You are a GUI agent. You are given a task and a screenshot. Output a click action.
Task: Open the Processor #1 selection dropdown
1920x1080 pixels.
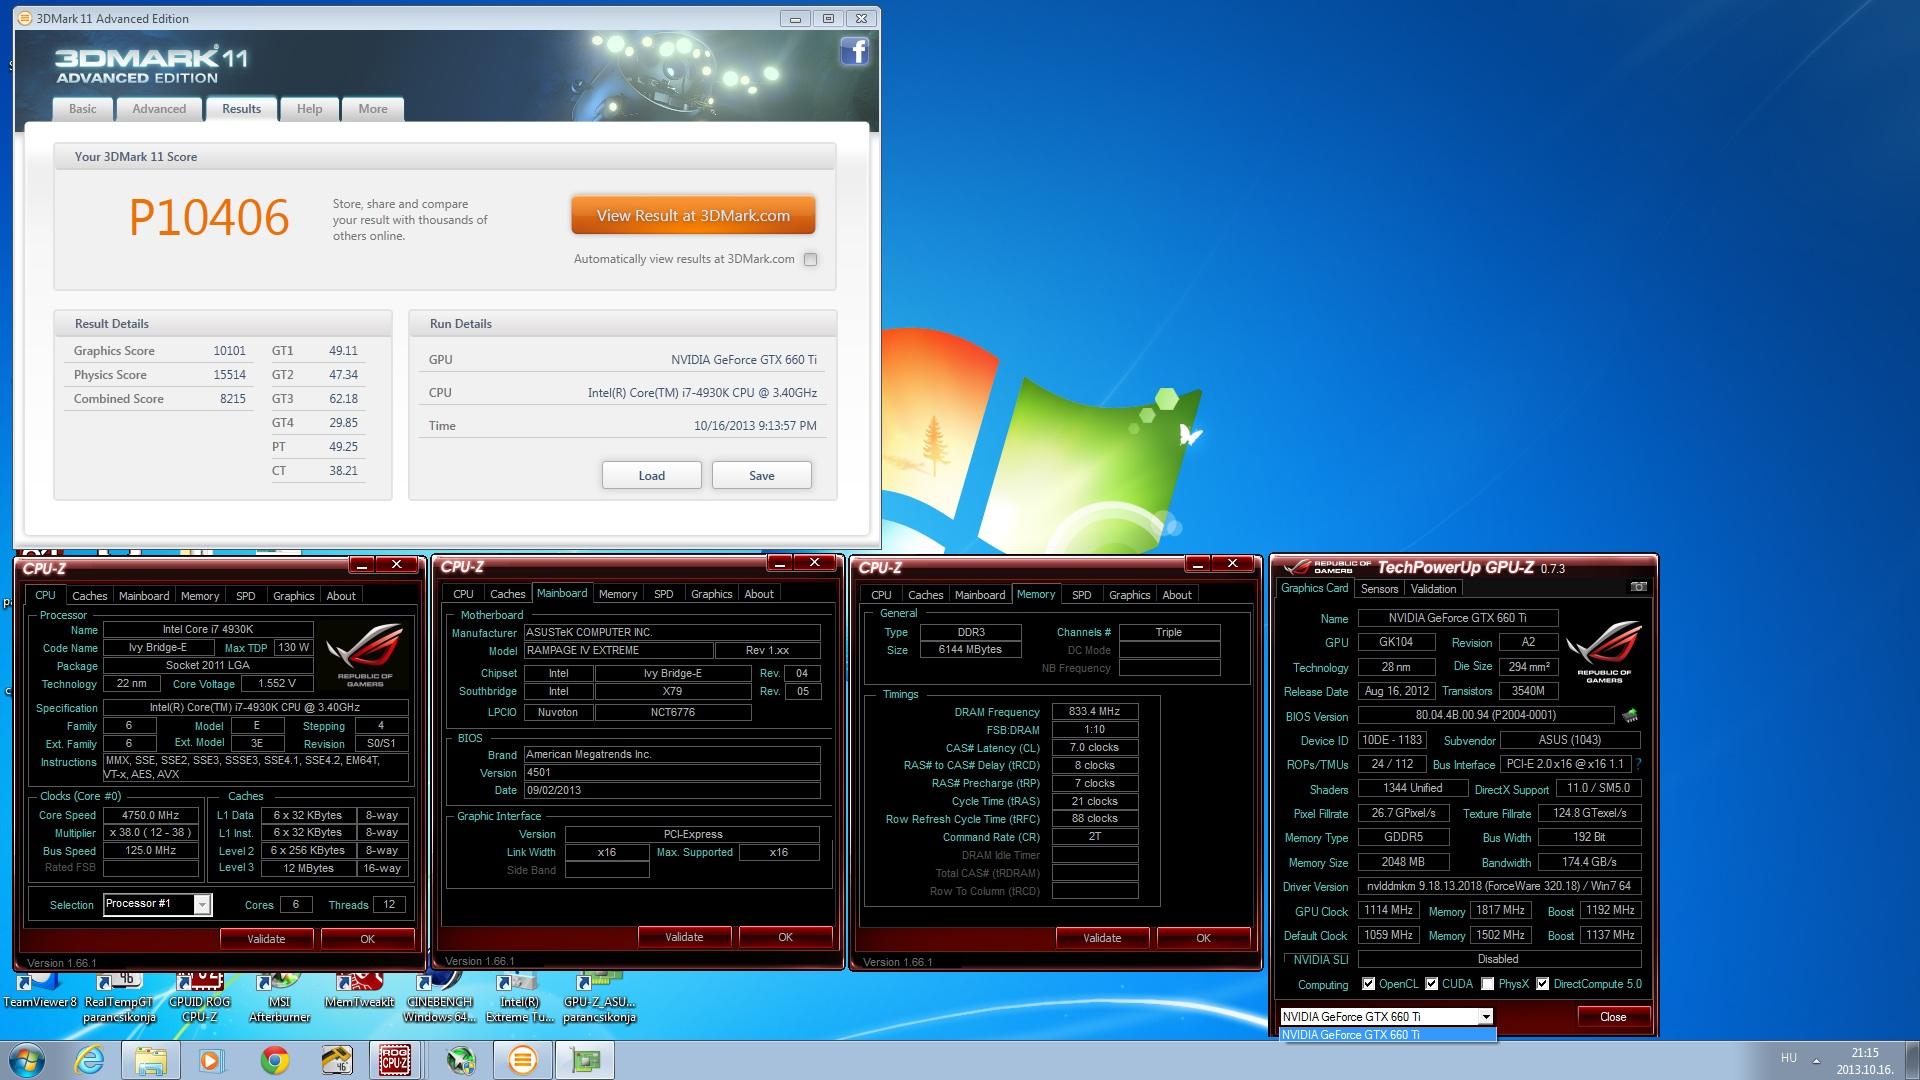202,904
